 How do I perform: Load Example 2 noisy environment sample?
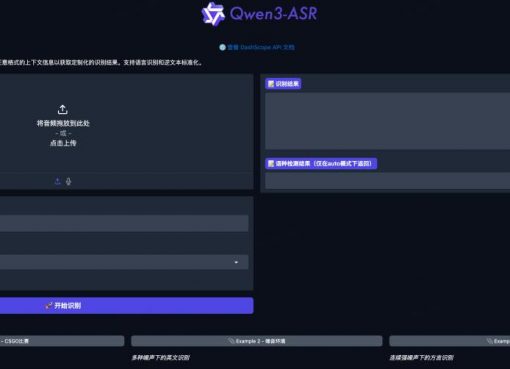(x=257, y=341)
